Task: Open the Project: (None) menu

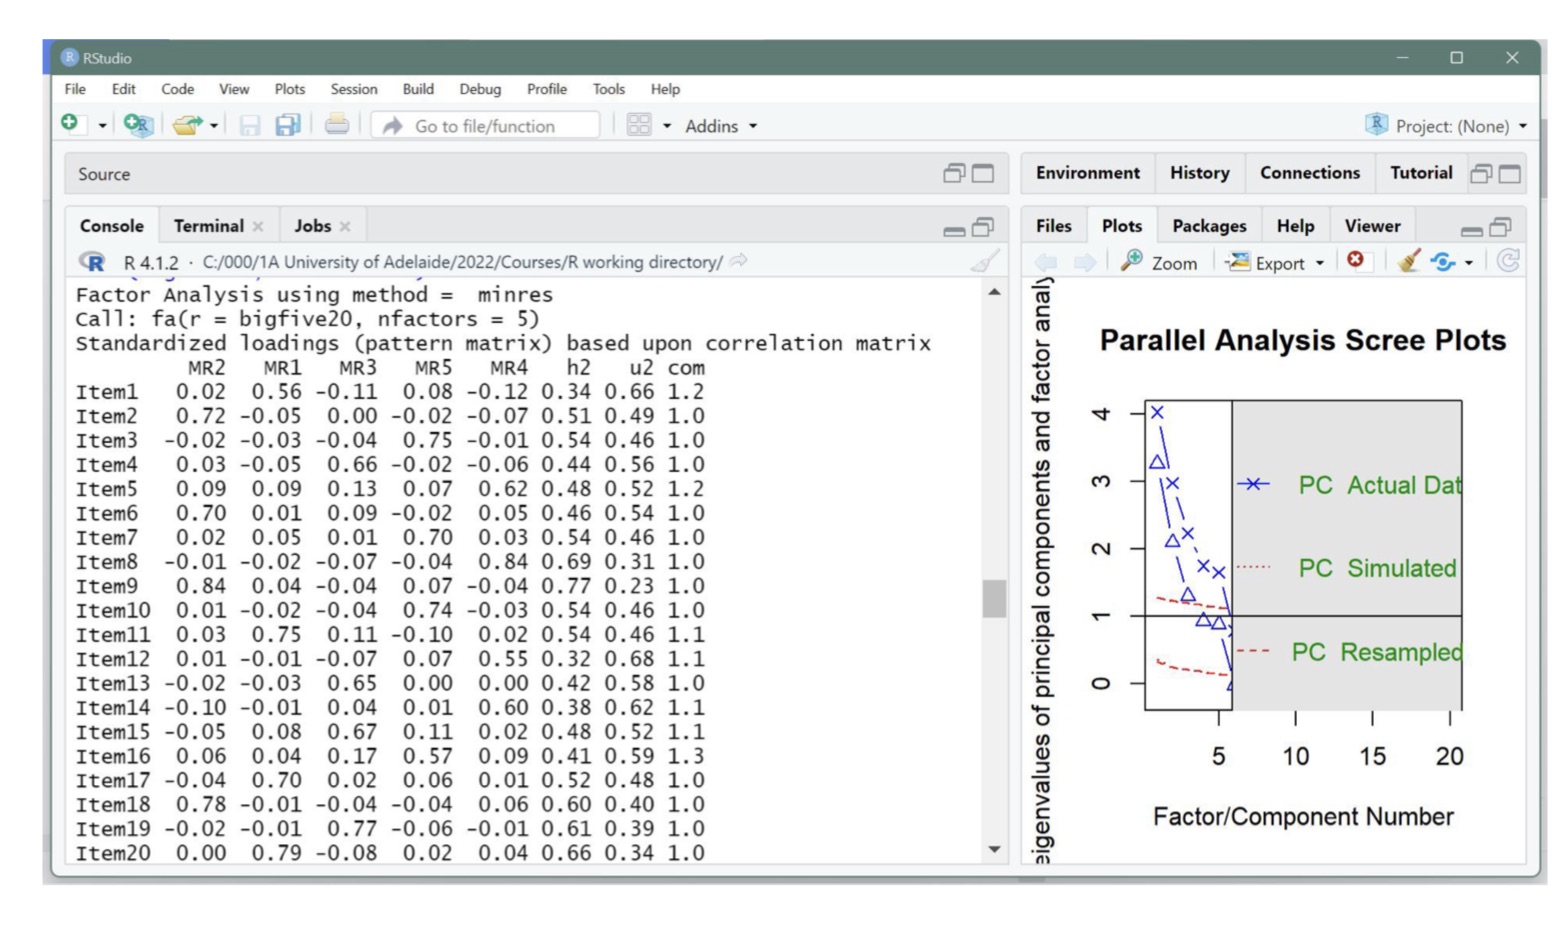Action: pyautogui.click(x=1447, y=126)
